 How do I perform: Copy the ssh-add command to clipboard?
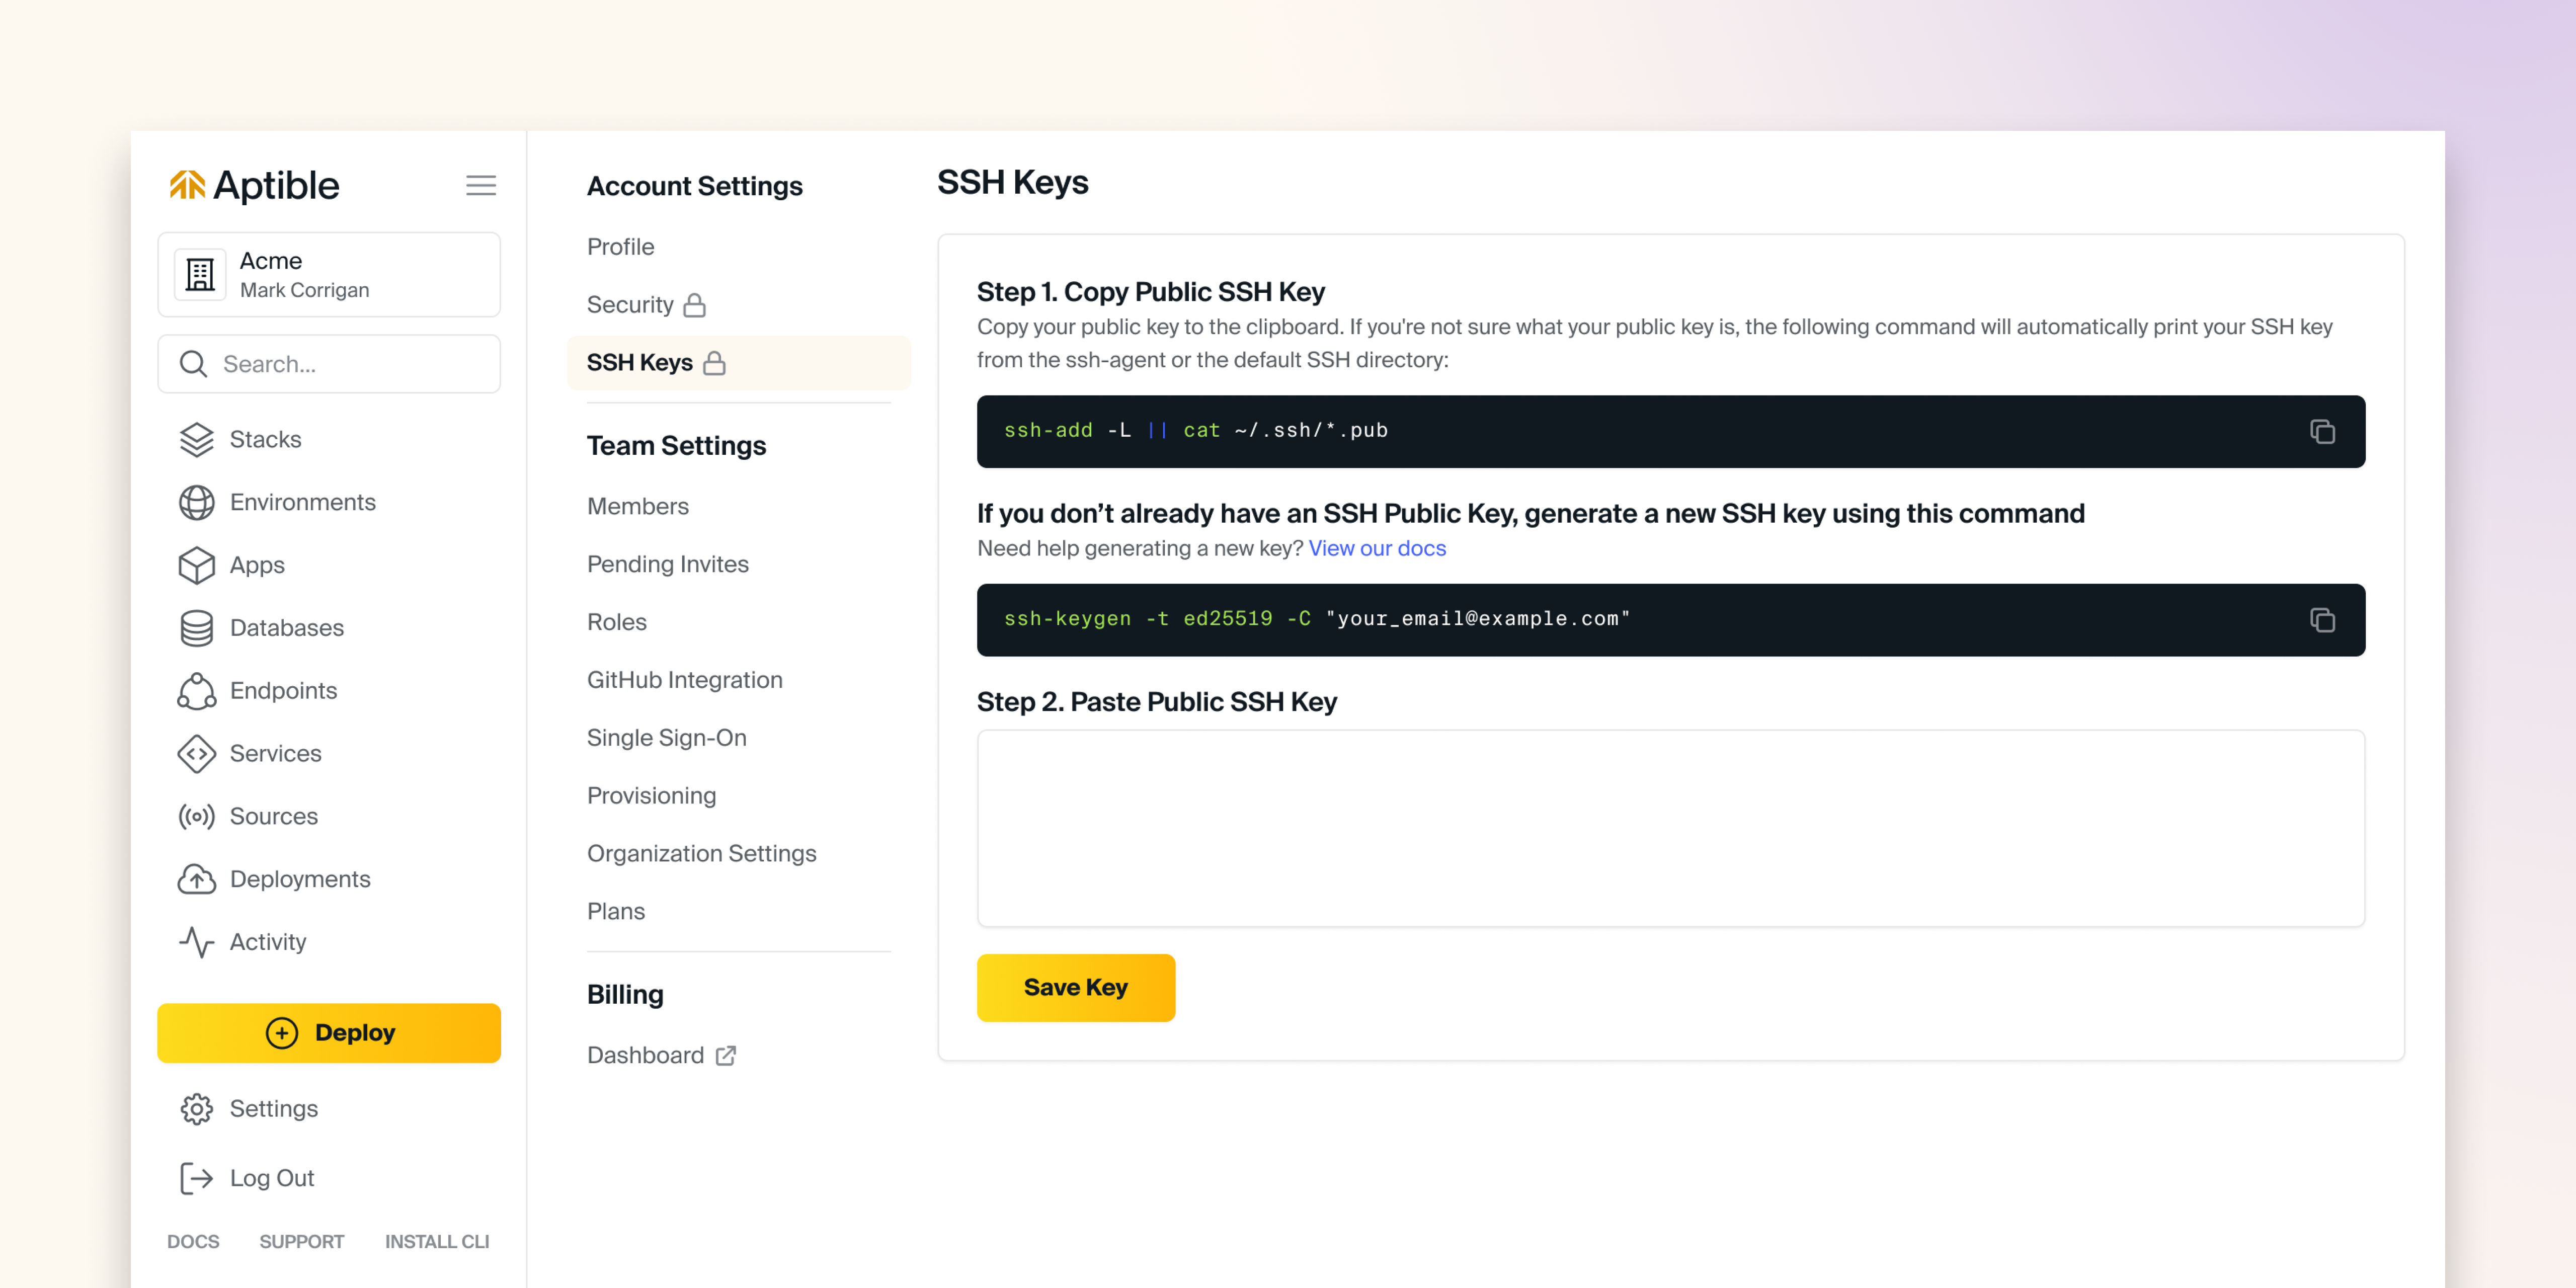coord(2321,431)
